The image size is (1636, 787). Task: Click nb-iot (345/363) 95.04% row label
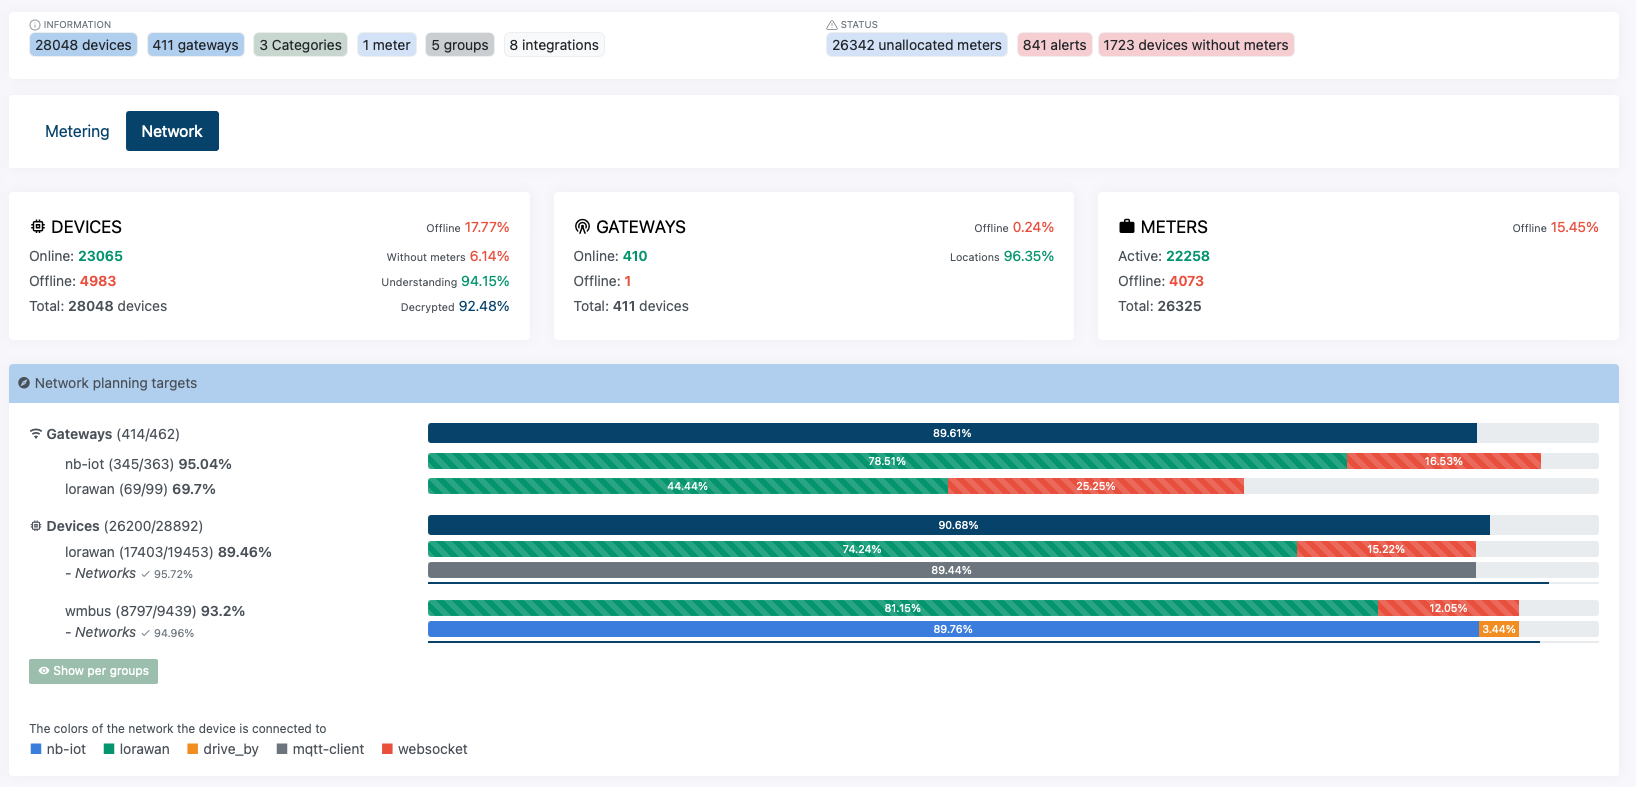148,464
